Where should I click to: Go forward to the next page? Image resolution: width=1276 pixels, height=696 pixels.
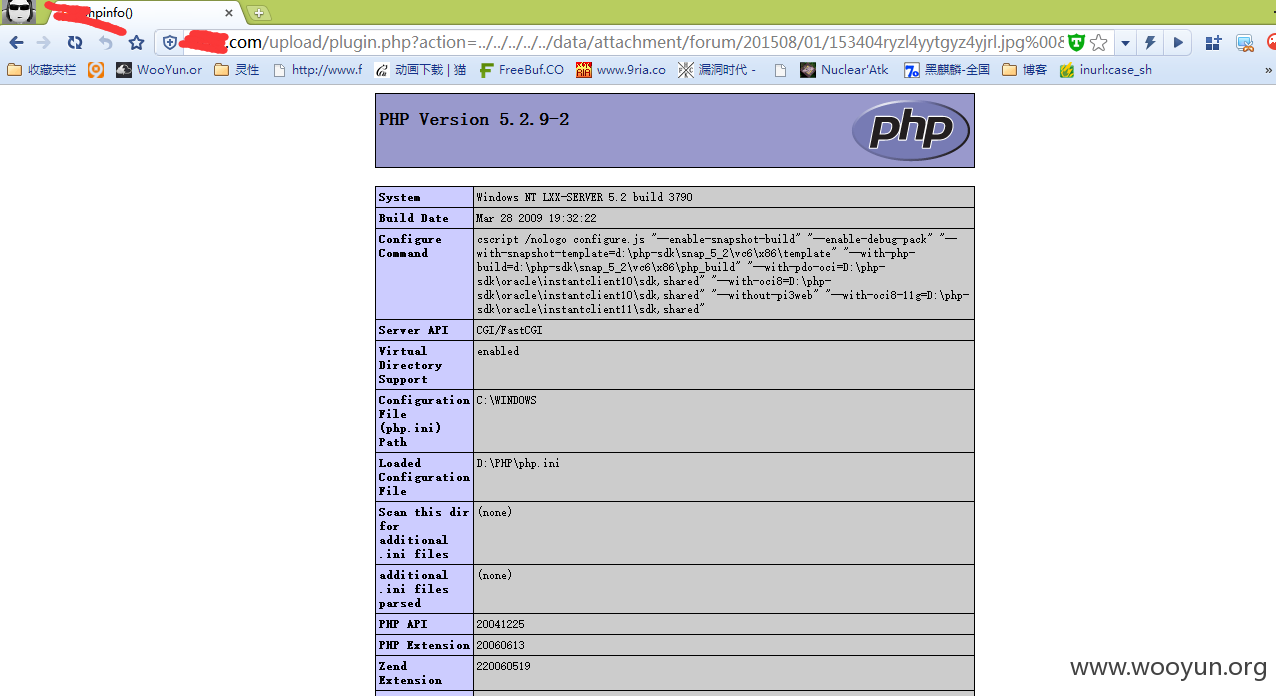pos(44,42)
